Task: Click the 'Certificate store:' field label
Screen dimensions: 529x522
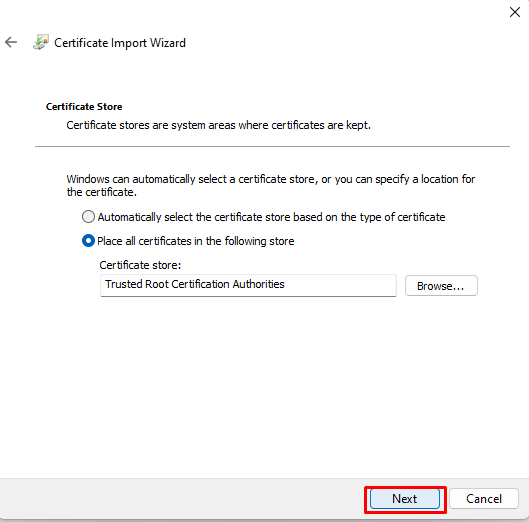Action: 140,265
